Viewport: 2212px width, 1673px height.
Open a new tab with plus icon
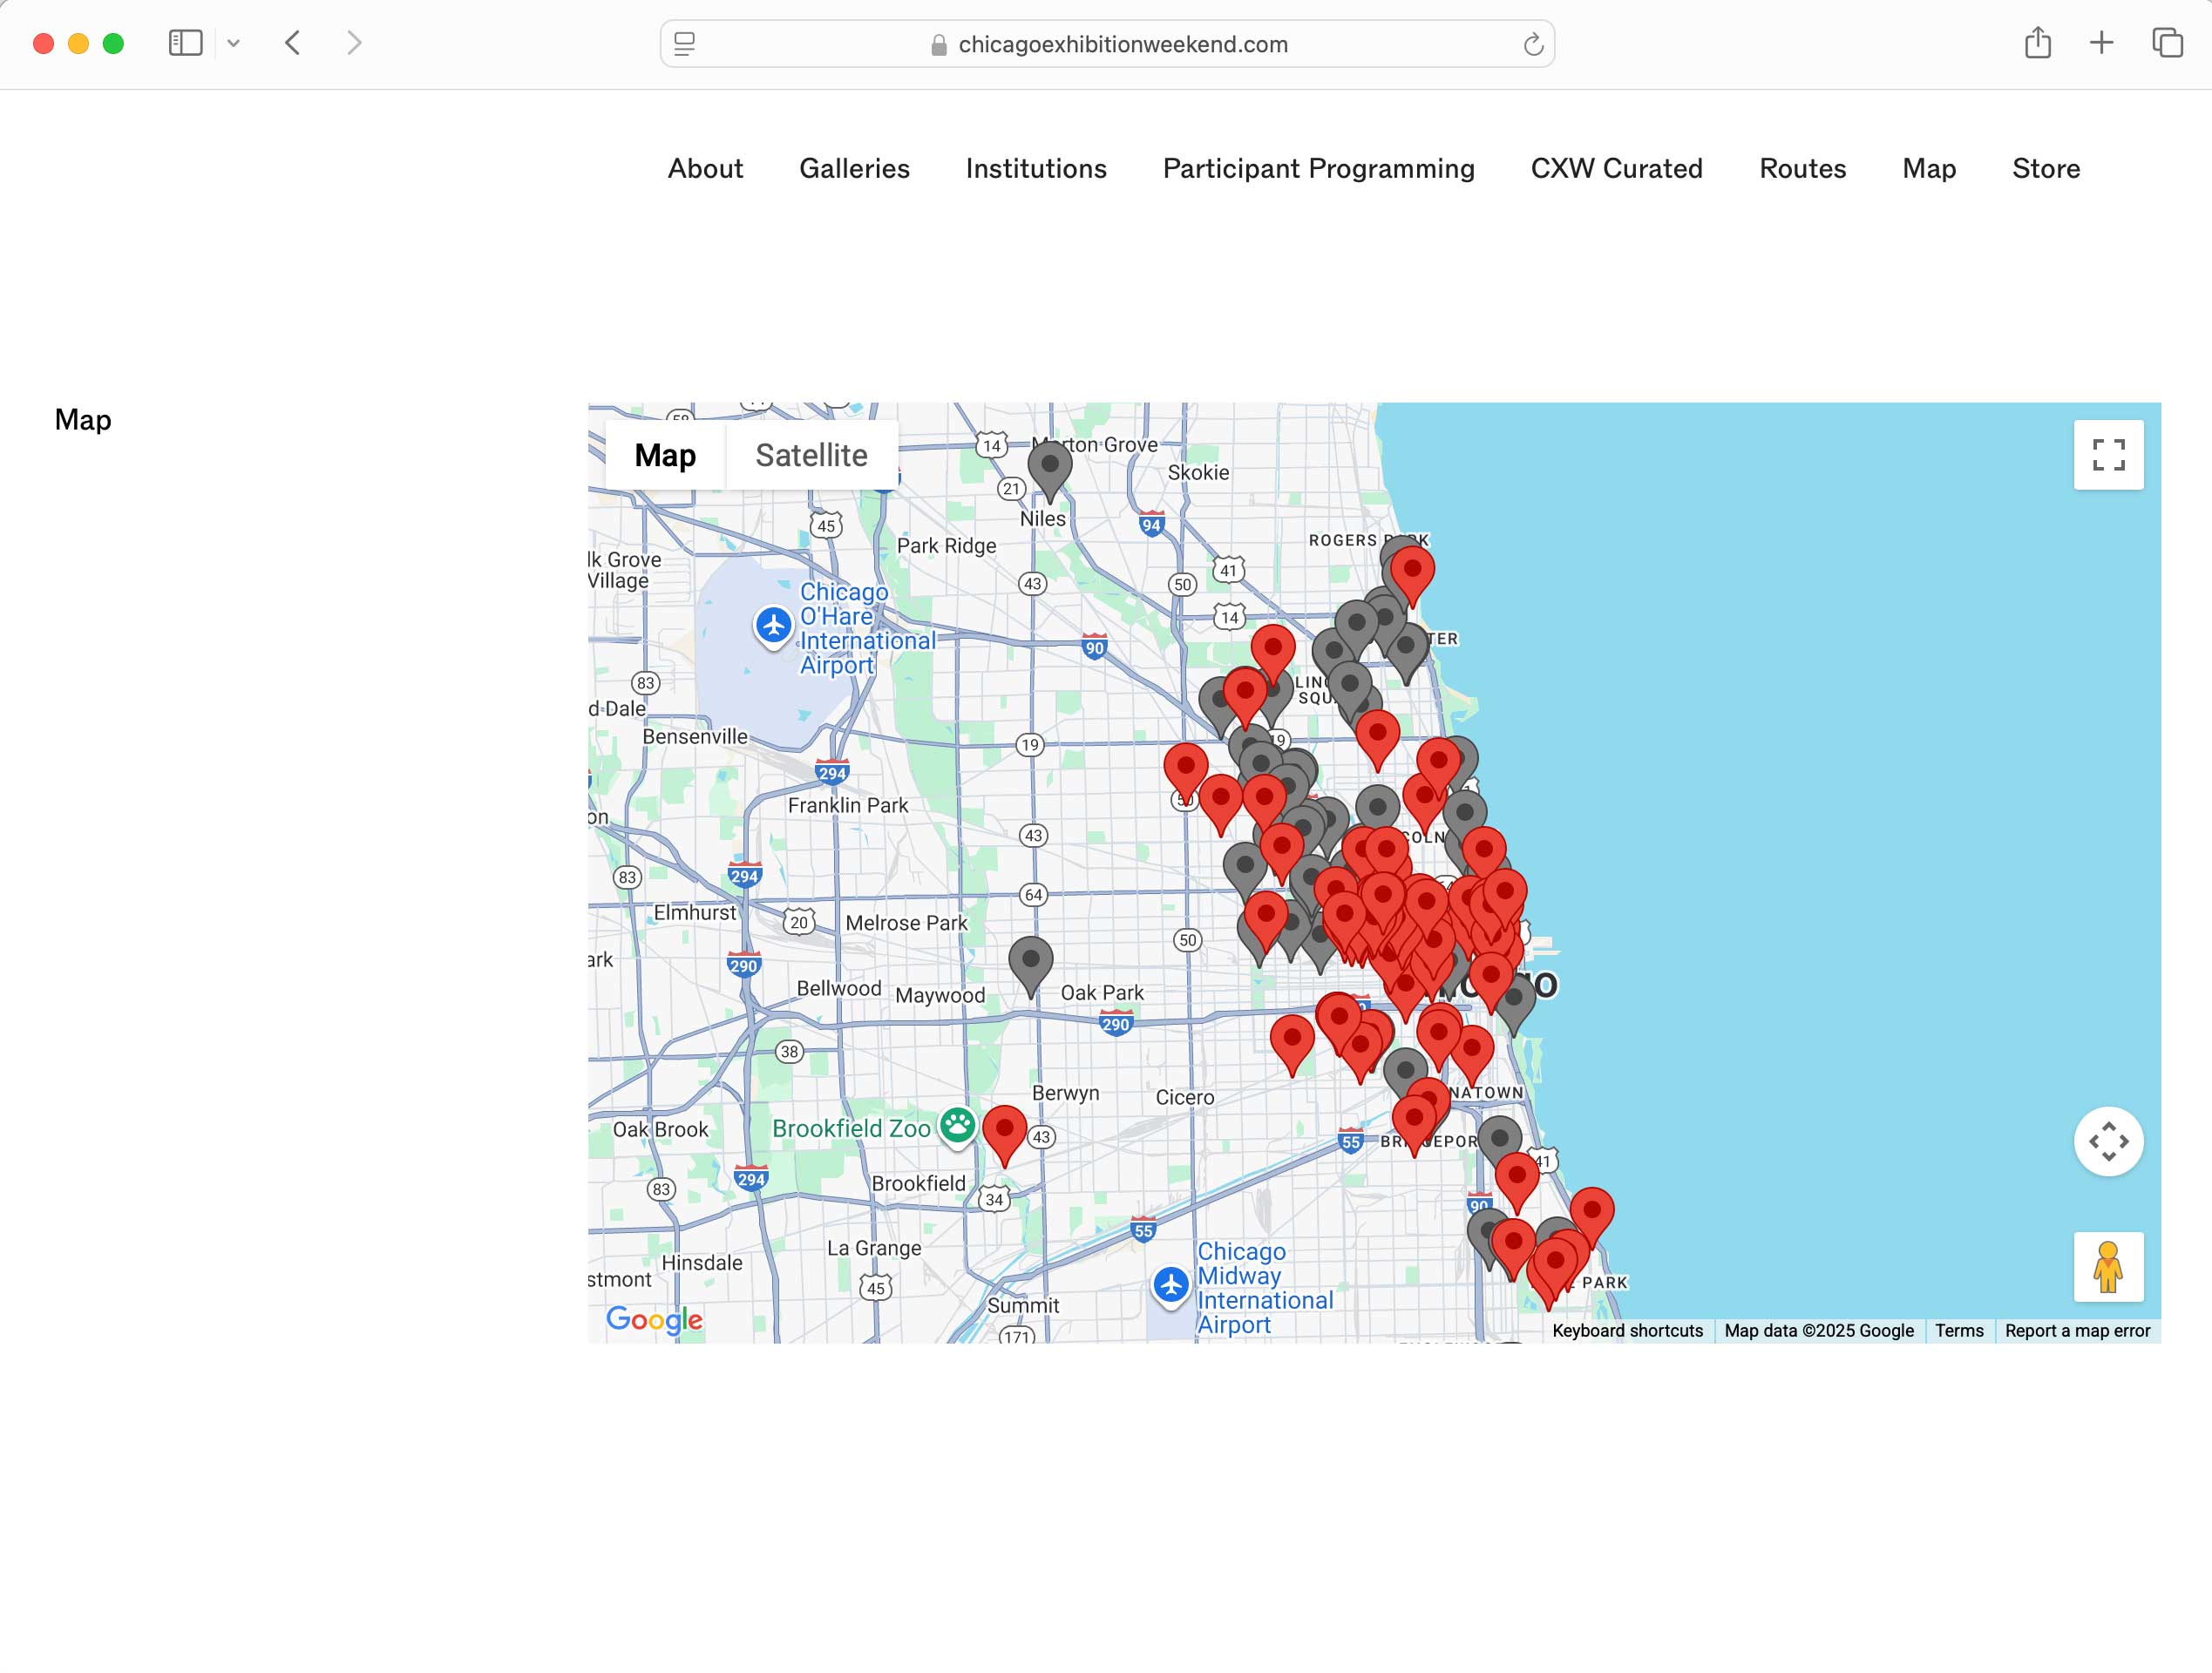pos(2102,43)
